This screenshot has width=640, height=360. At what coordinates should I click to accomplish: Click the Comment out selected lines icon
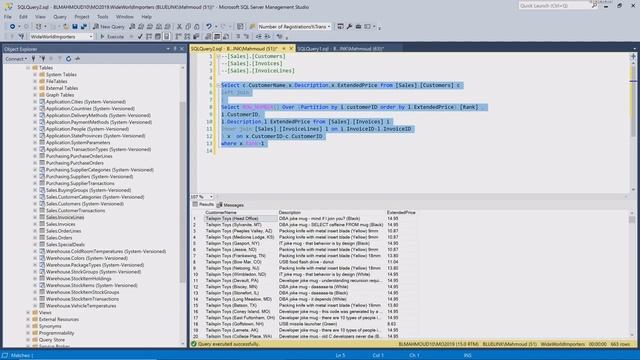(x=238, y=36)
